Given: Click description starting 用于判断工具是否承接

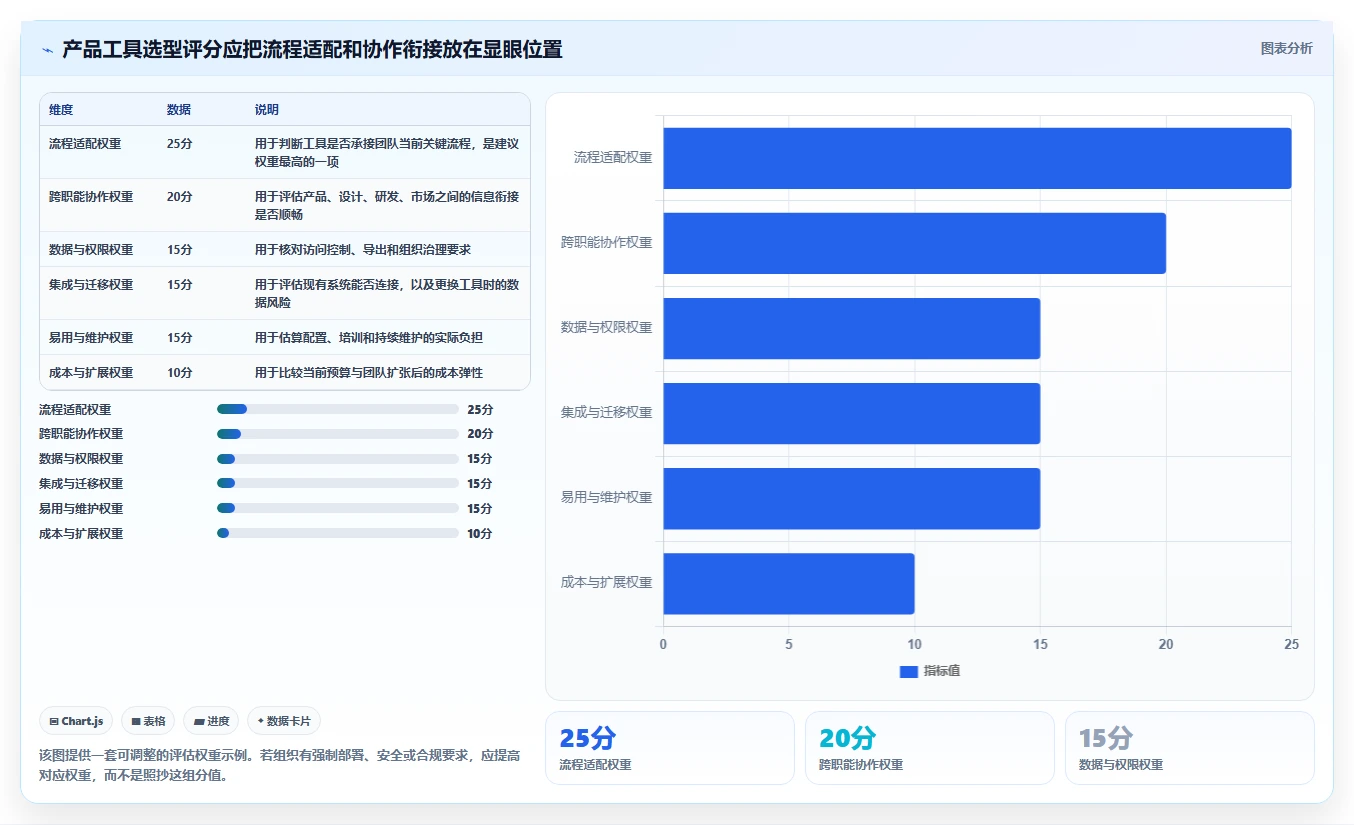Looking at the screenshot, I should pos(387,152).
